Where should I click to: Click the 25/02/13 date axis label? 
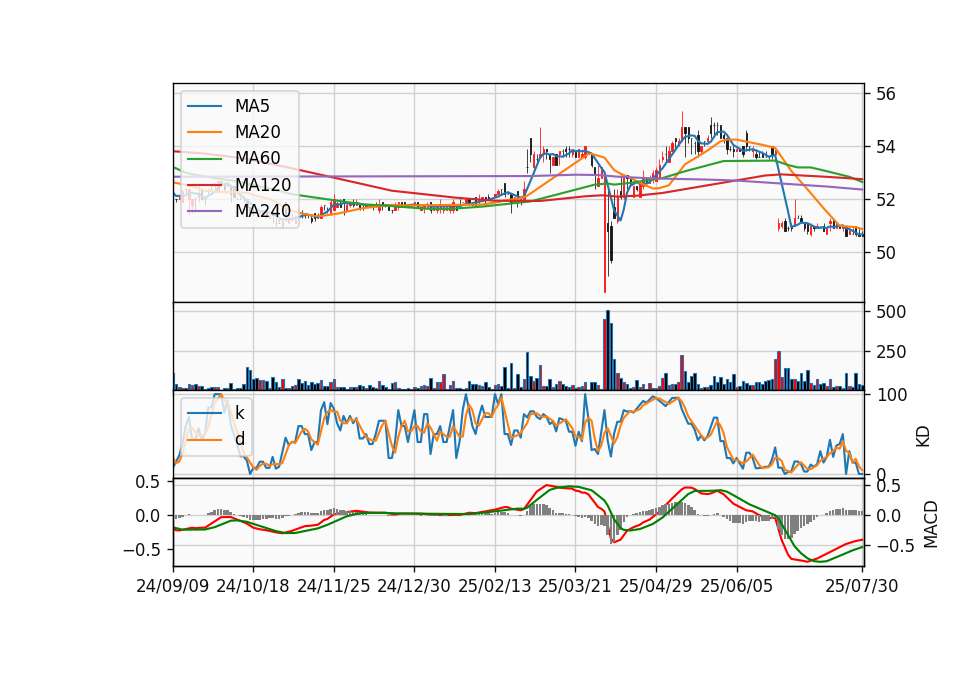[495, 586]
